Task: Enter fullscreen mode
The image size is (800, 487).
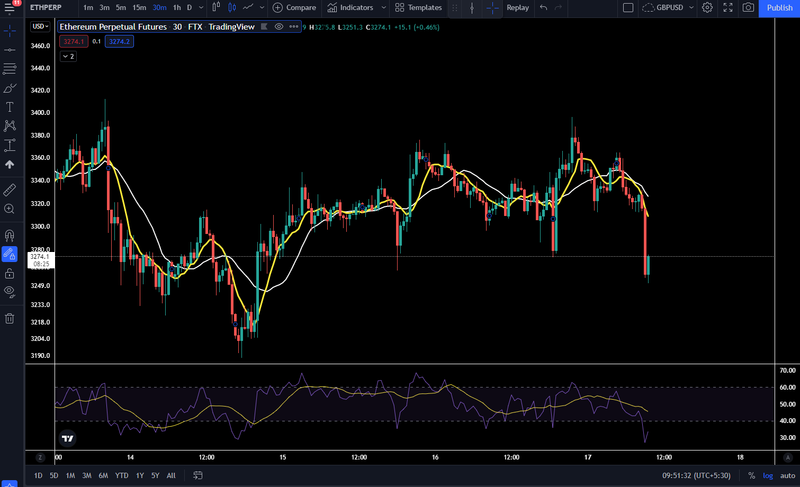Action: (728, 8)
